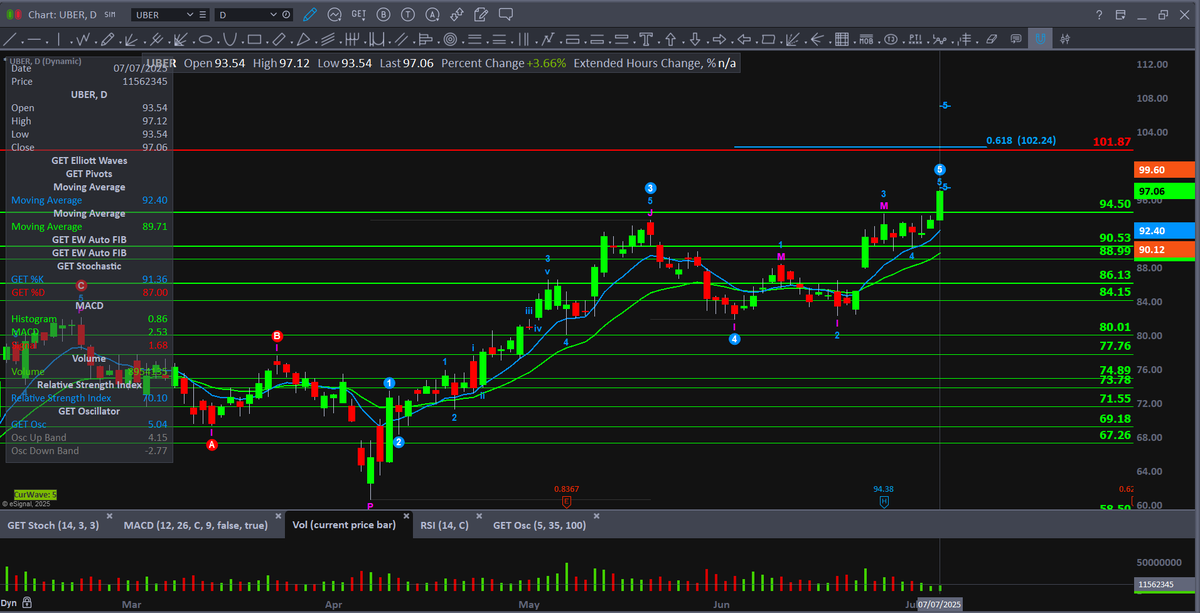Select the up arrow marker tool
Image resolution: width=1200 pixels, height=613 pixels.
(670, 39)
